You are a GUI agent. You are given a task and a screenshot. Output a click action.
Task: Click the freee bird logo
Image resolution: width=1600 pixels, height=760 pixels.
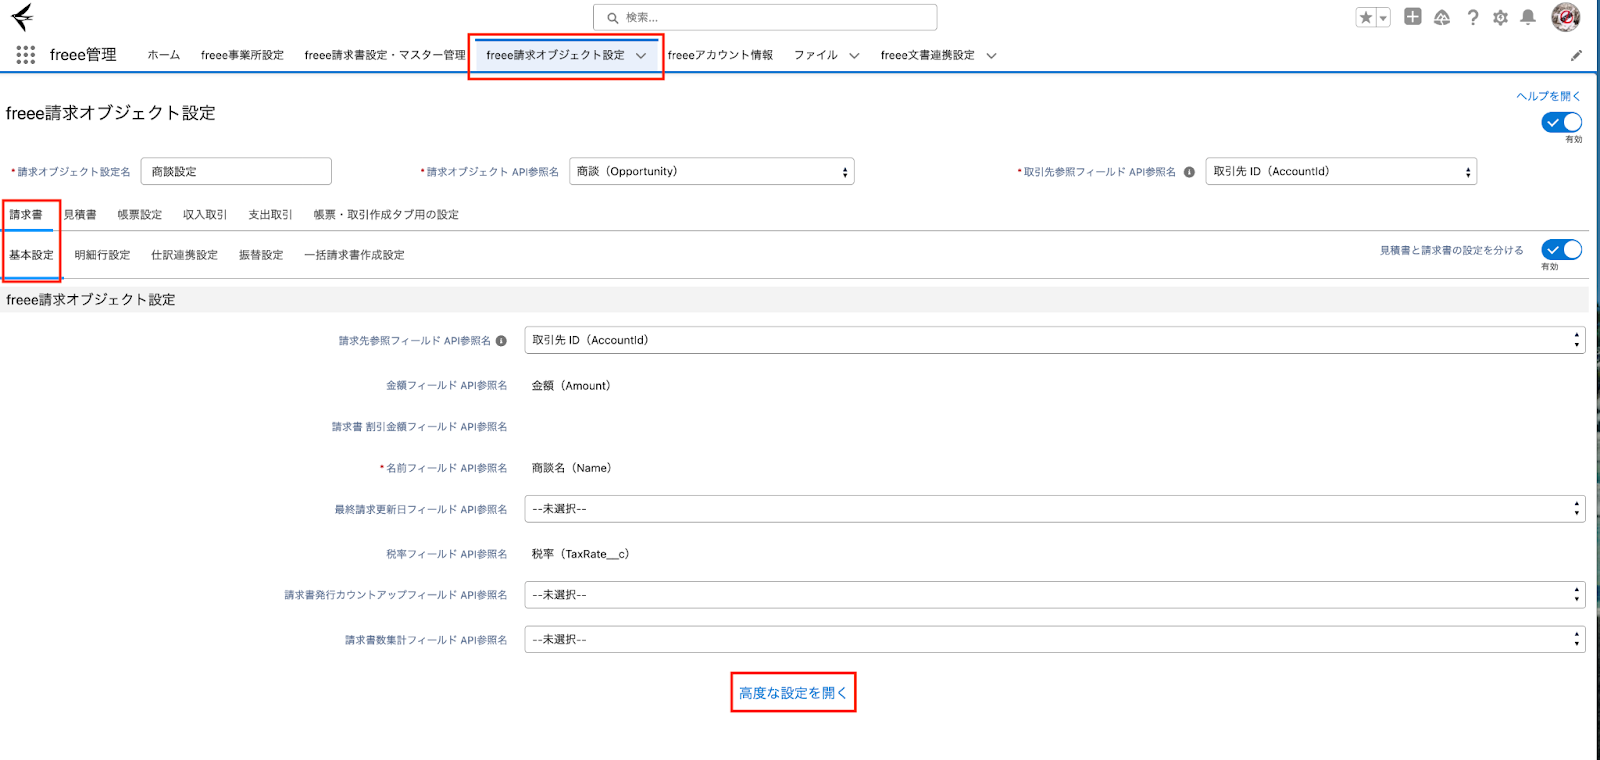tap(22, 17)
